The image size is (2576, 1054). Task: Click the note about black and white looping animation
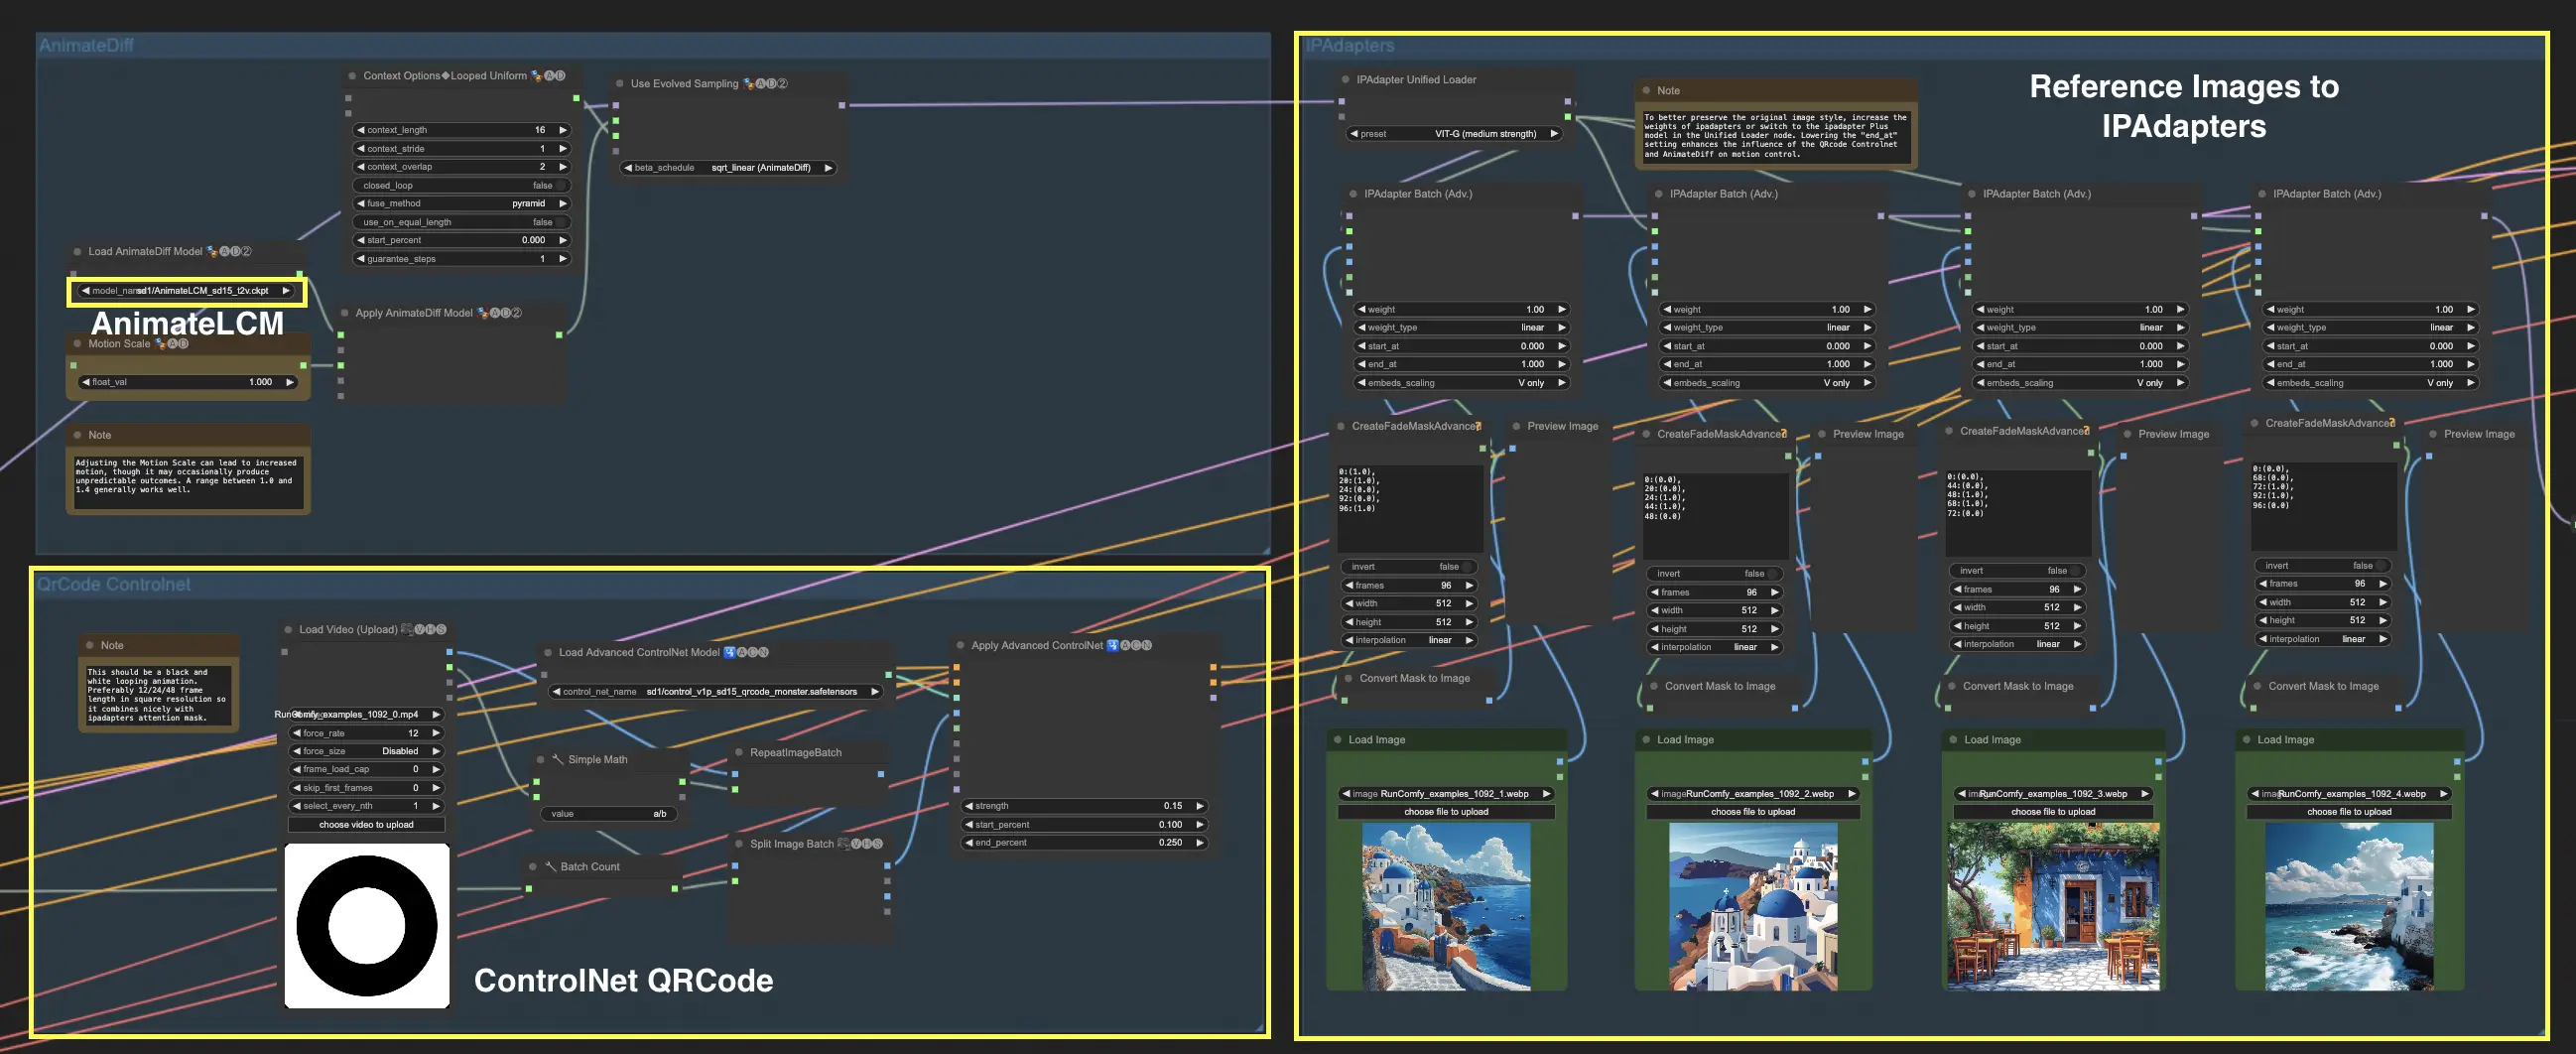pyautogui.click(x=158, y=695)
